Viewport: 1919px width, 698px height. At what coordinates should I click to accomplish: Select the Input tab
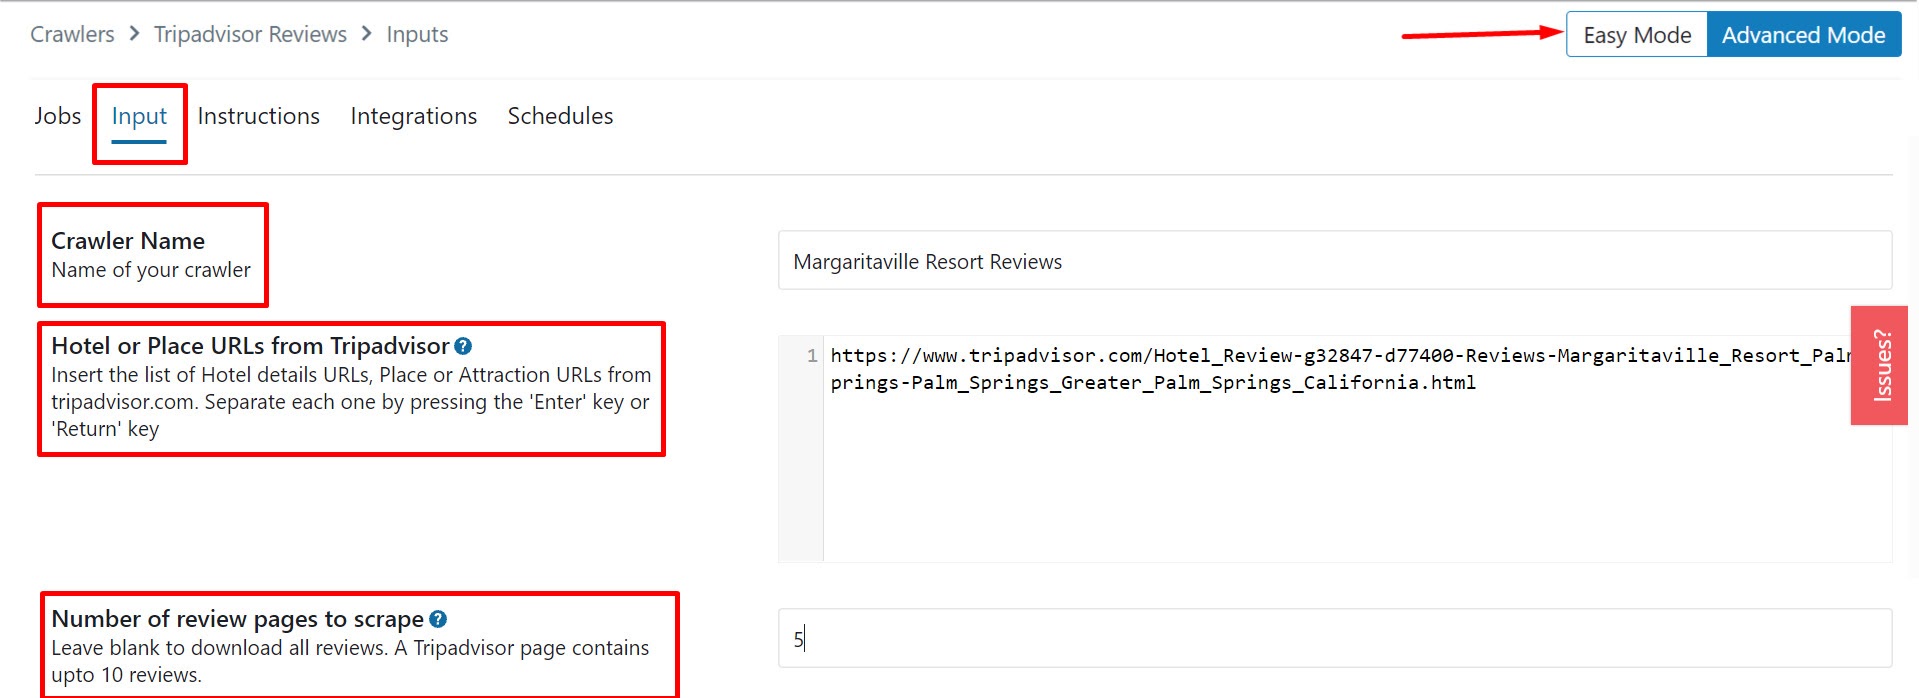(x=139, y=116)
